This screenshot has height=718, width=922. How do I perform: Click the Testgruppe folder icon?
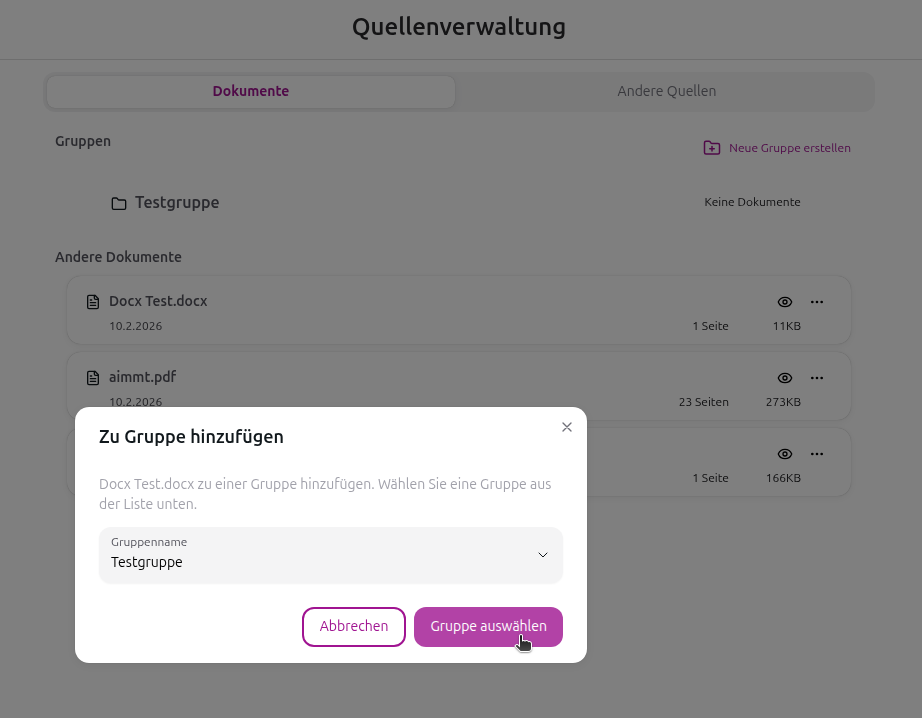click(x=118, y=203)
